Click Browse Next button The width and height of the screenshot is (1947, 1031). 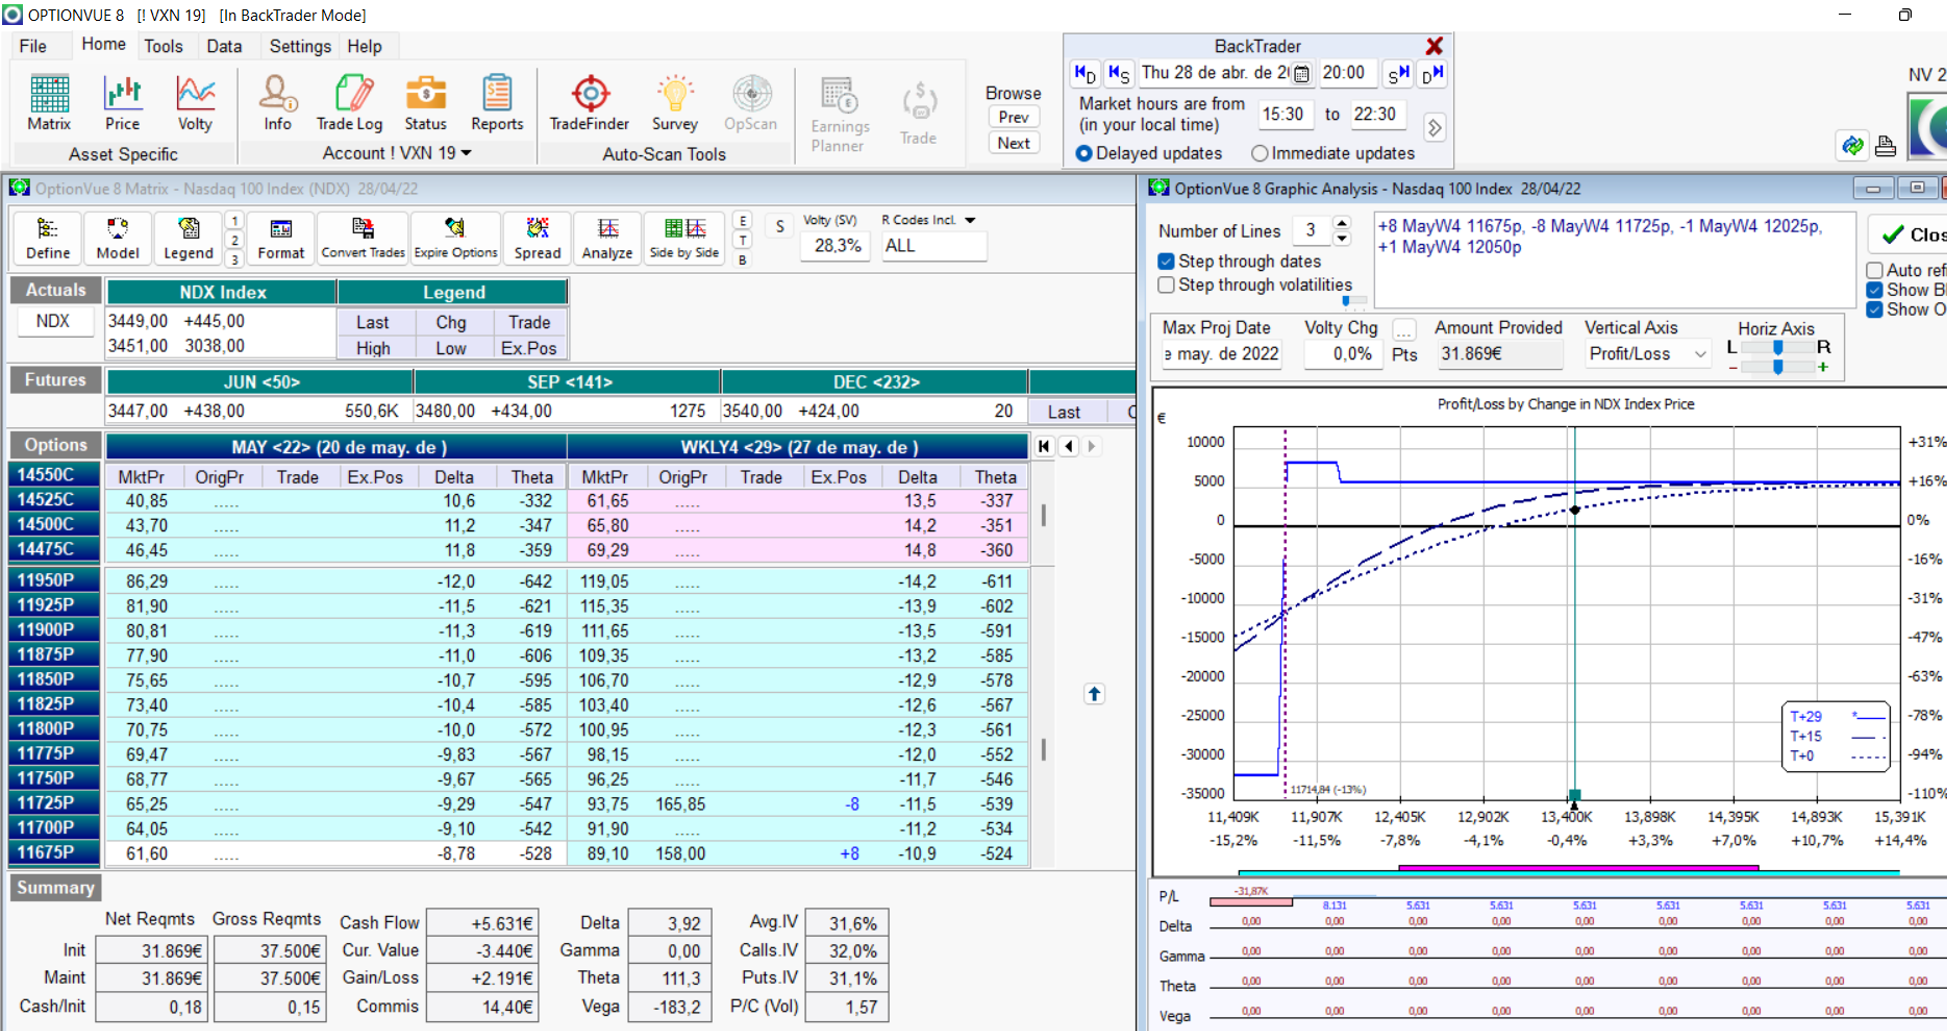coord(1013,143)
